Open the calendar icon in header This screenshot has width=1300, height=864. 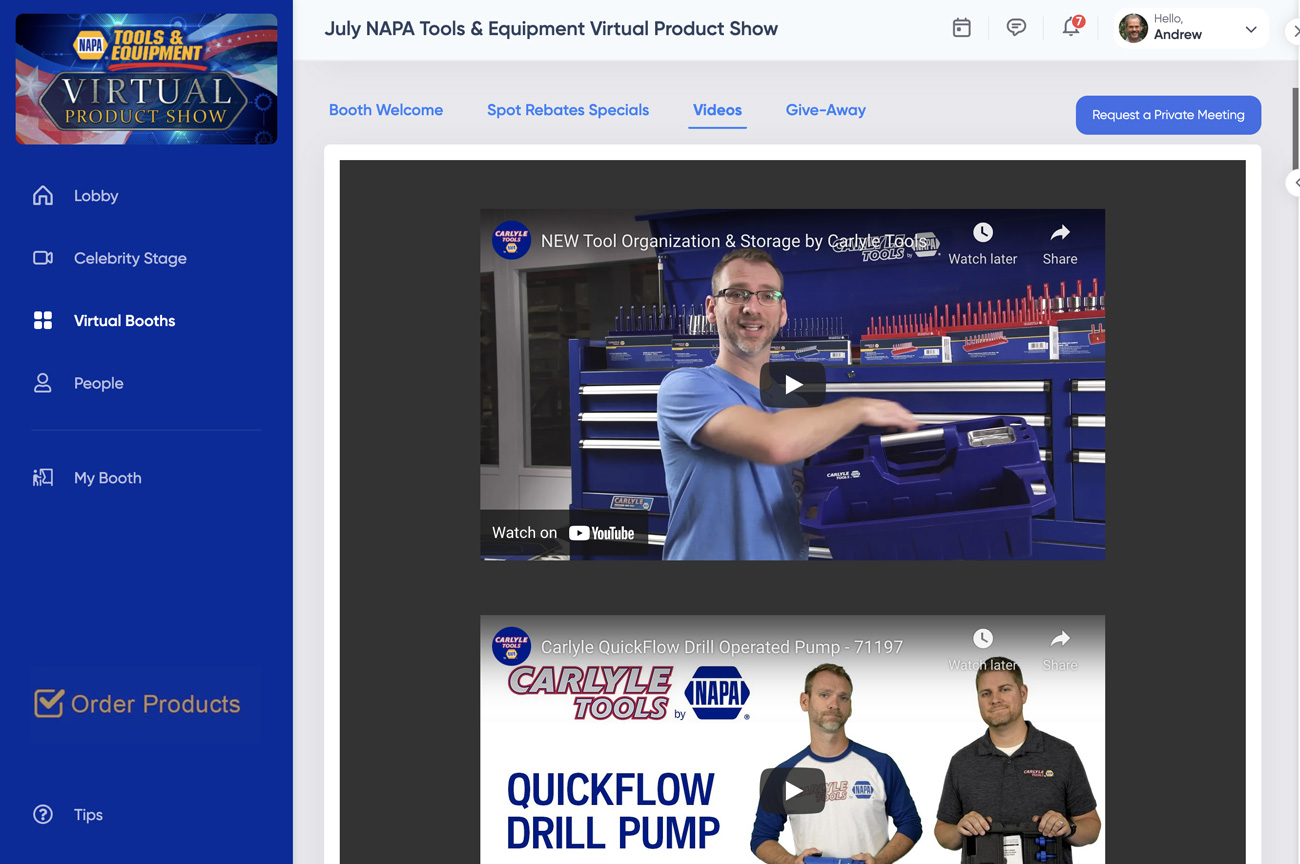[x=961, y=28]
